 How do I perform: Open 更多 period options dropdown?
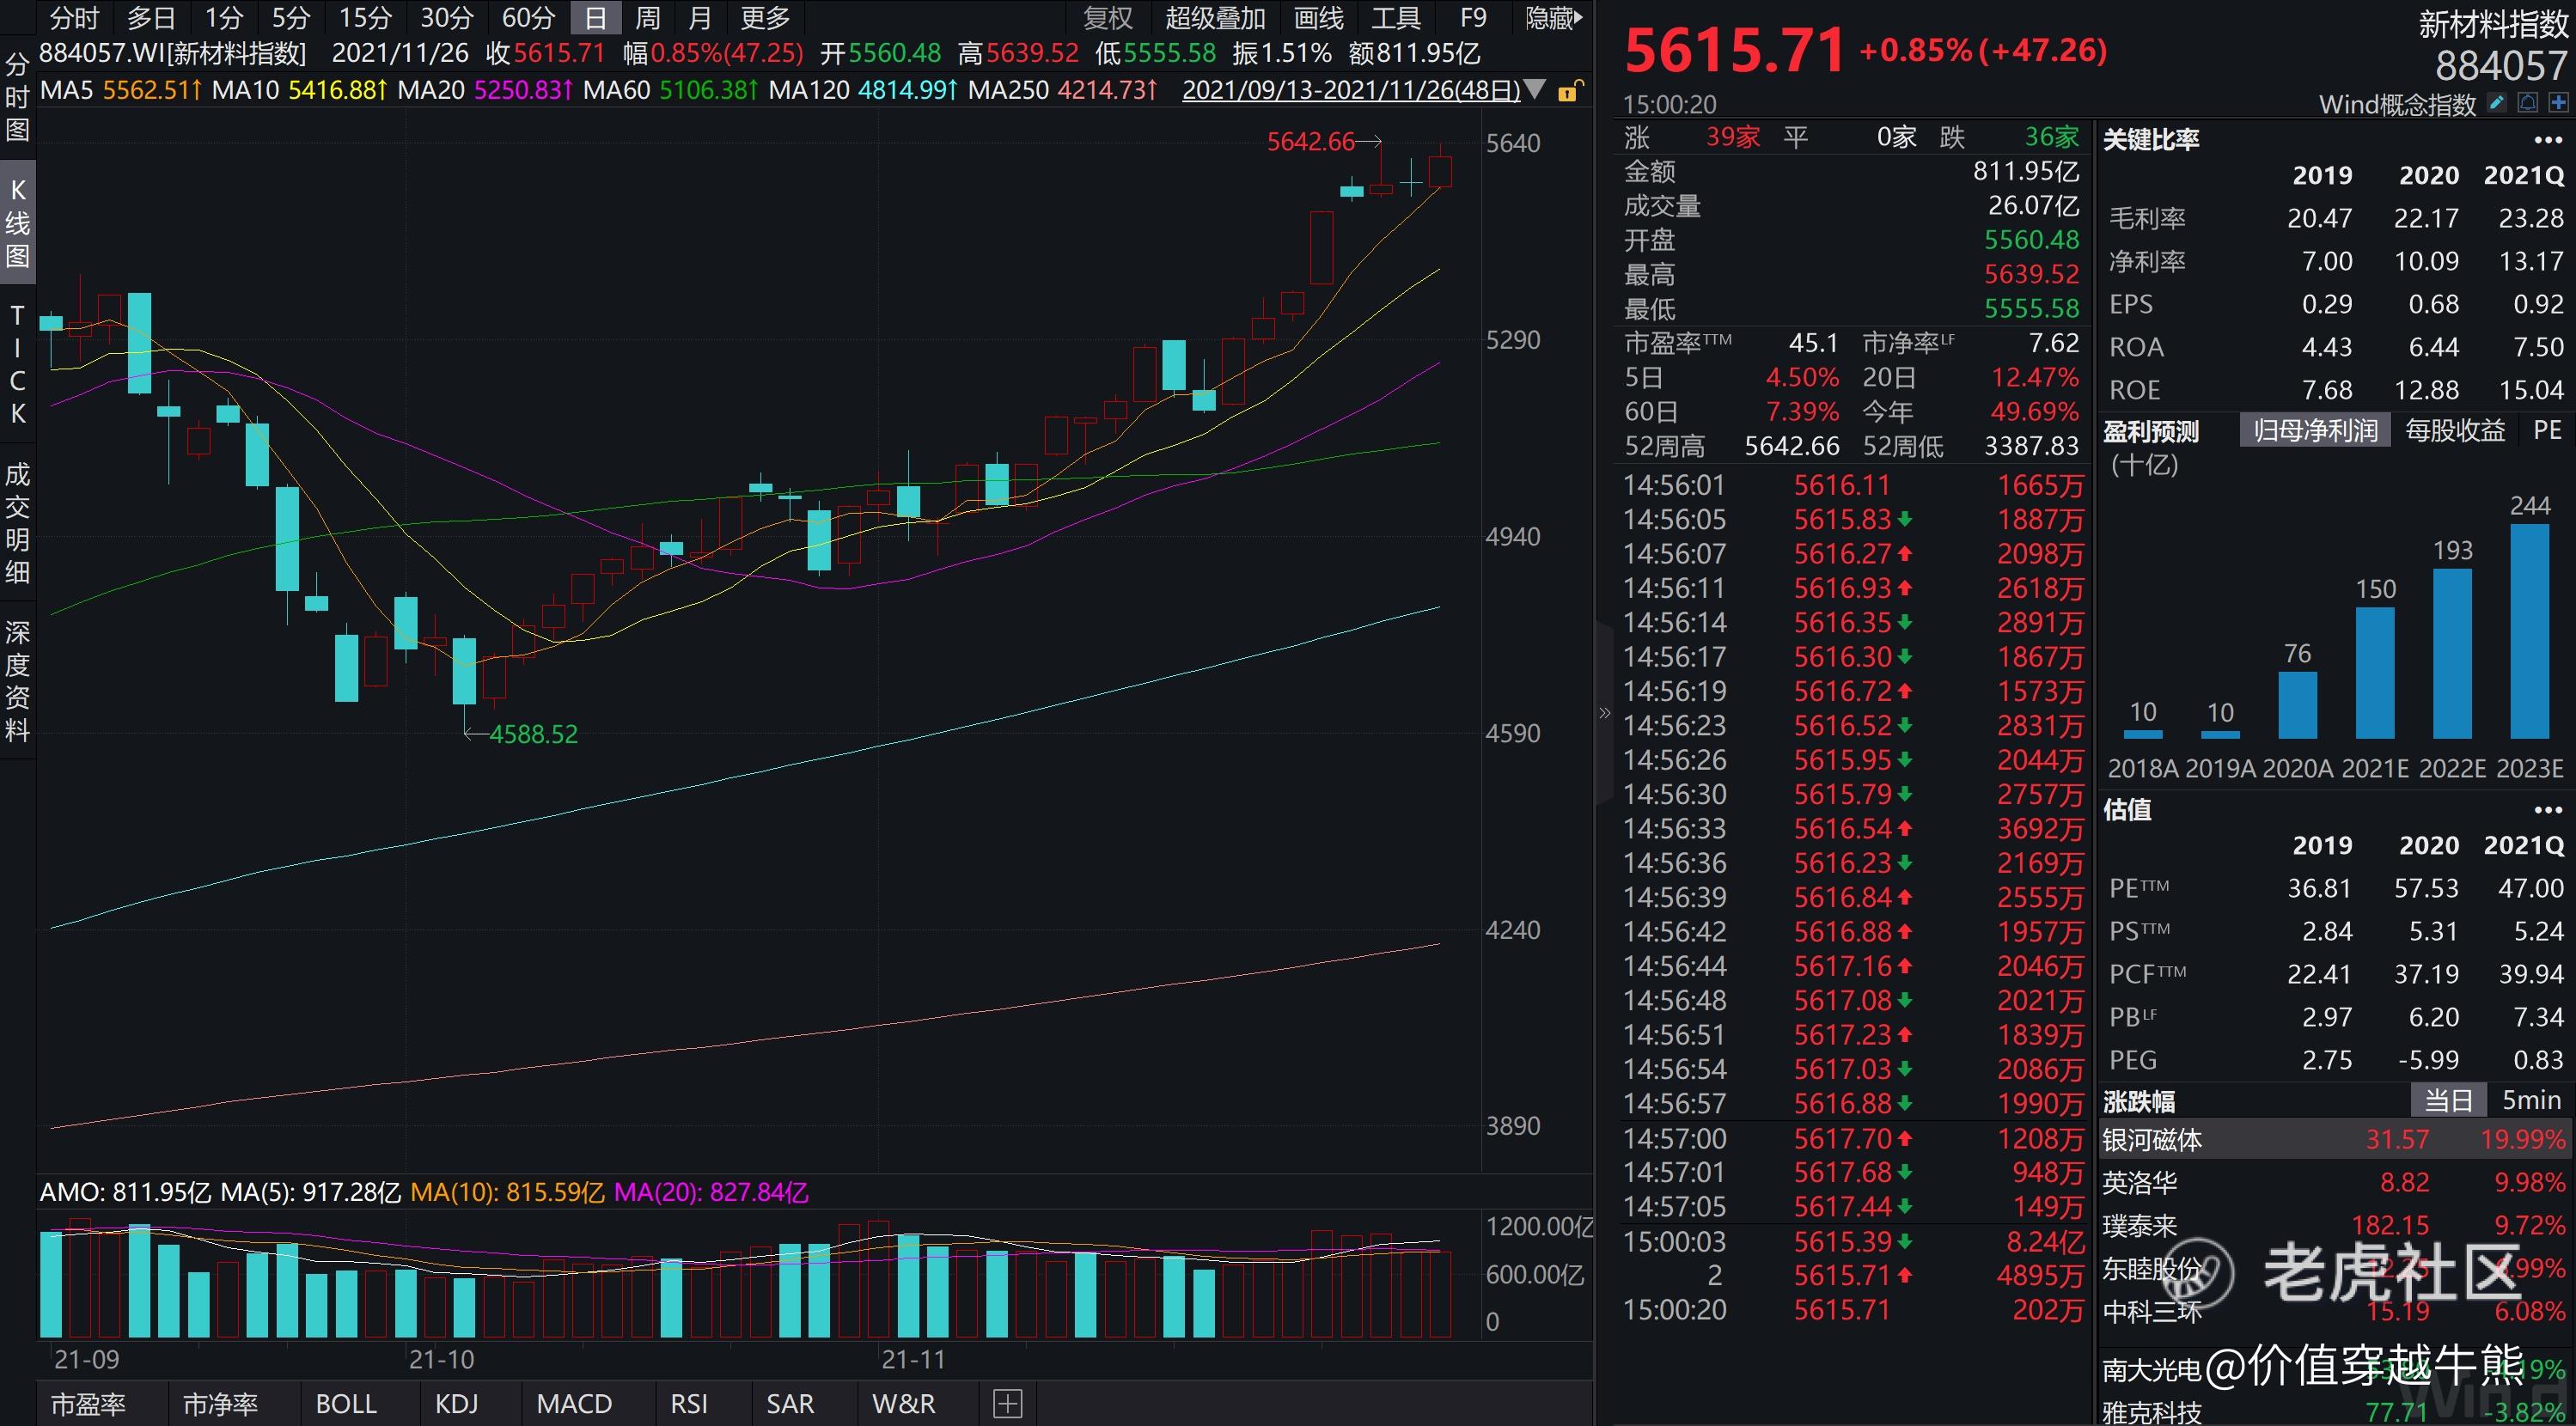tap(765, 18)
